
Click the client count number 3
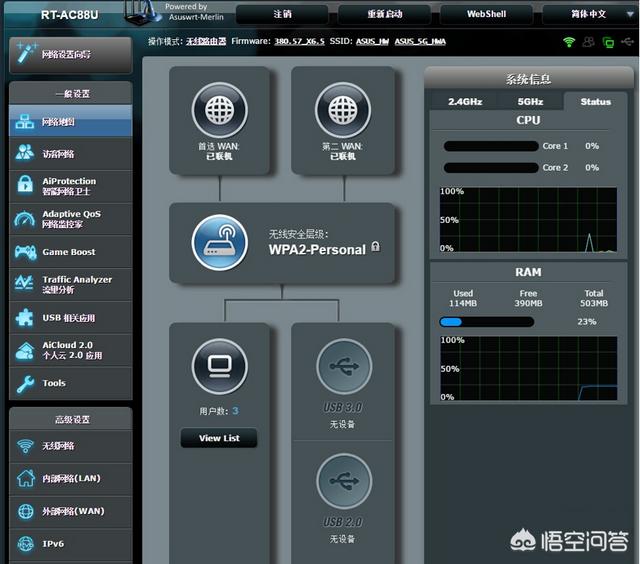(235, 411)
